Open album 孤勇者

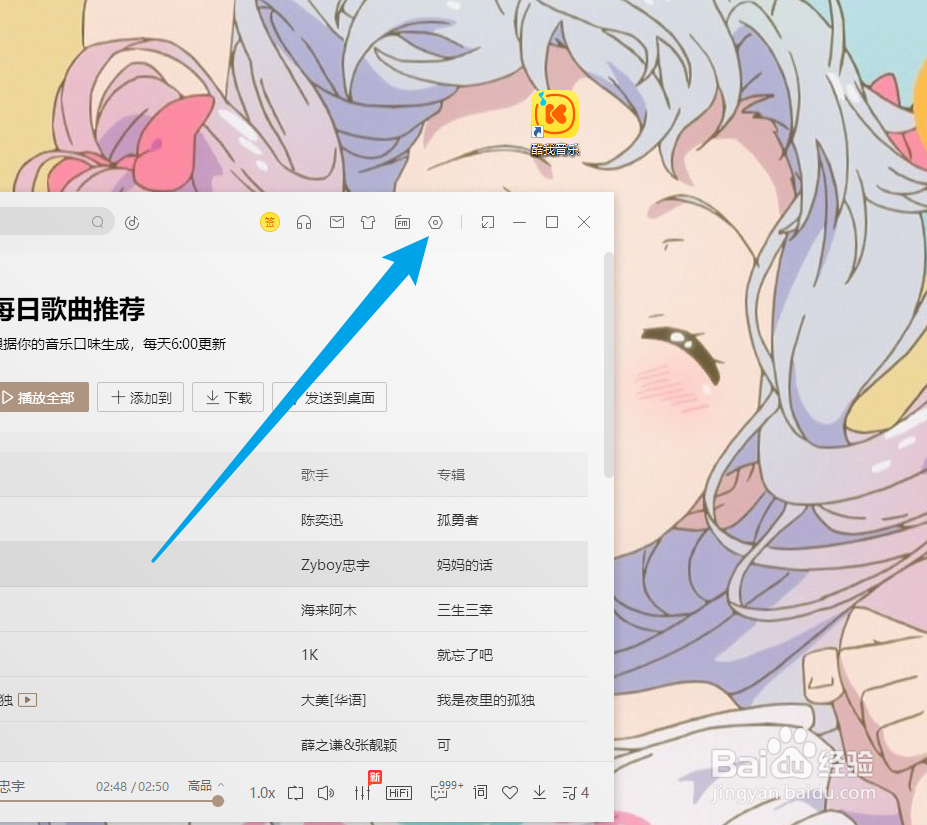[x=458, y=520]
